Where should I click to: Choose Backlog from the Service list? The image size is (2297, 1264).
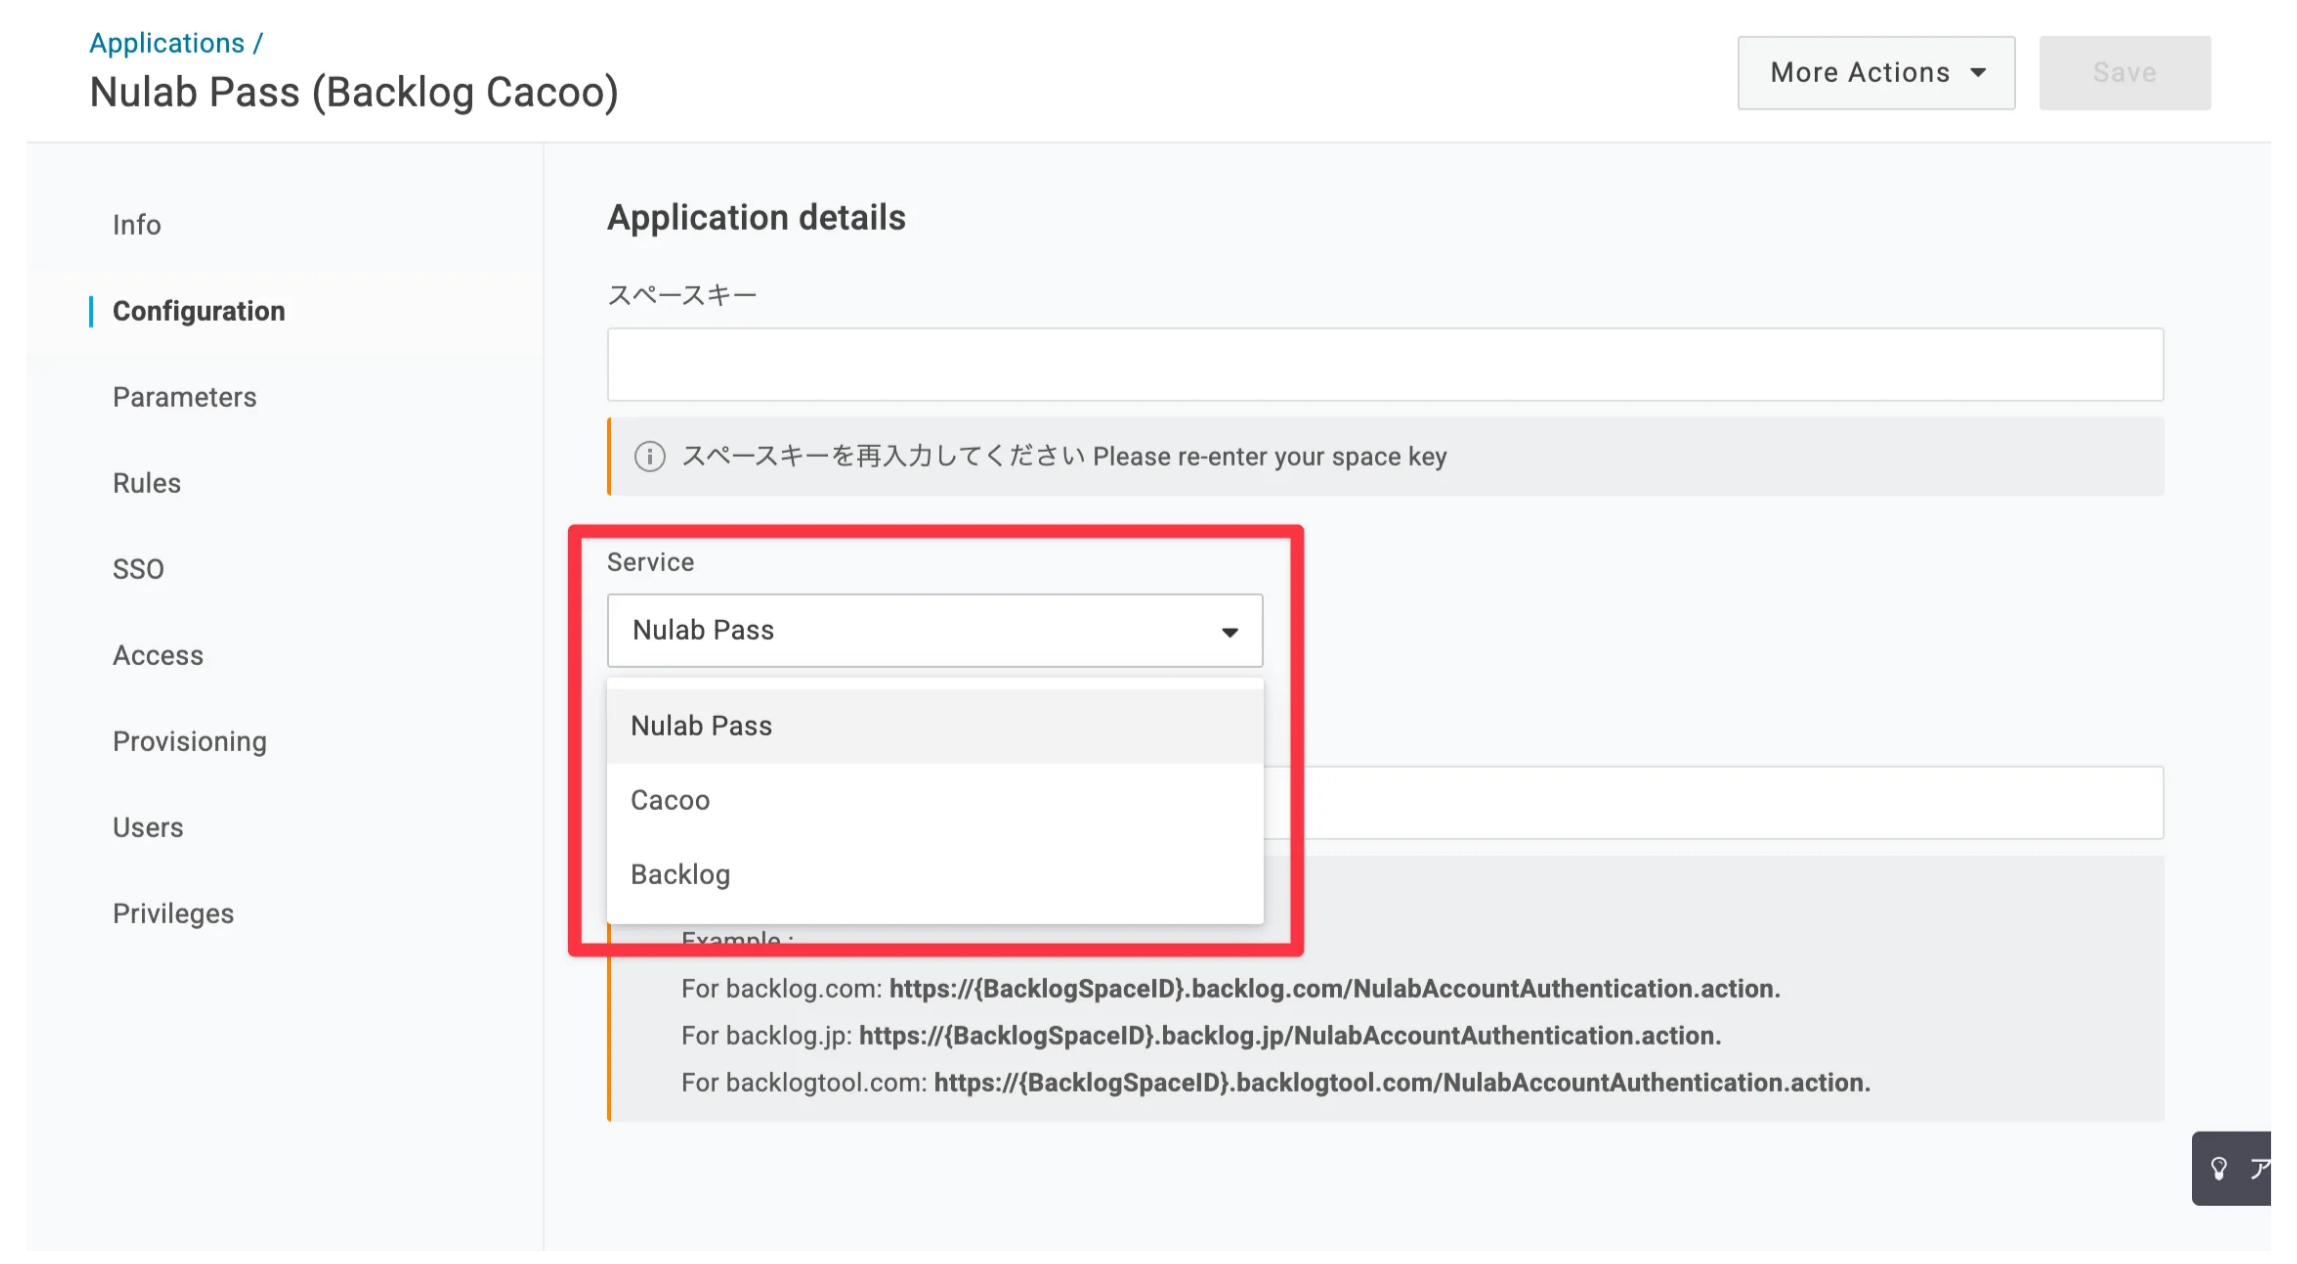[935, 875]
